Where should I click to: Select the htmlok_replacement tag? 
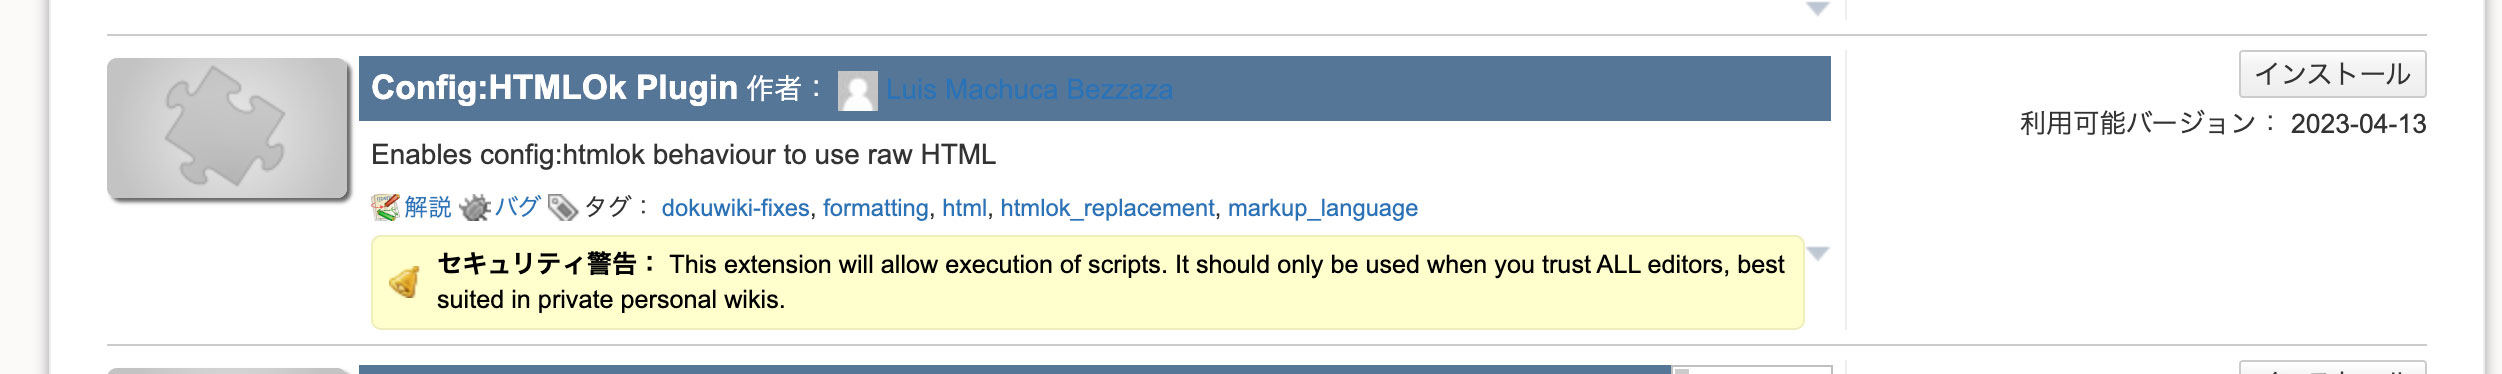tap(1107, 208)
